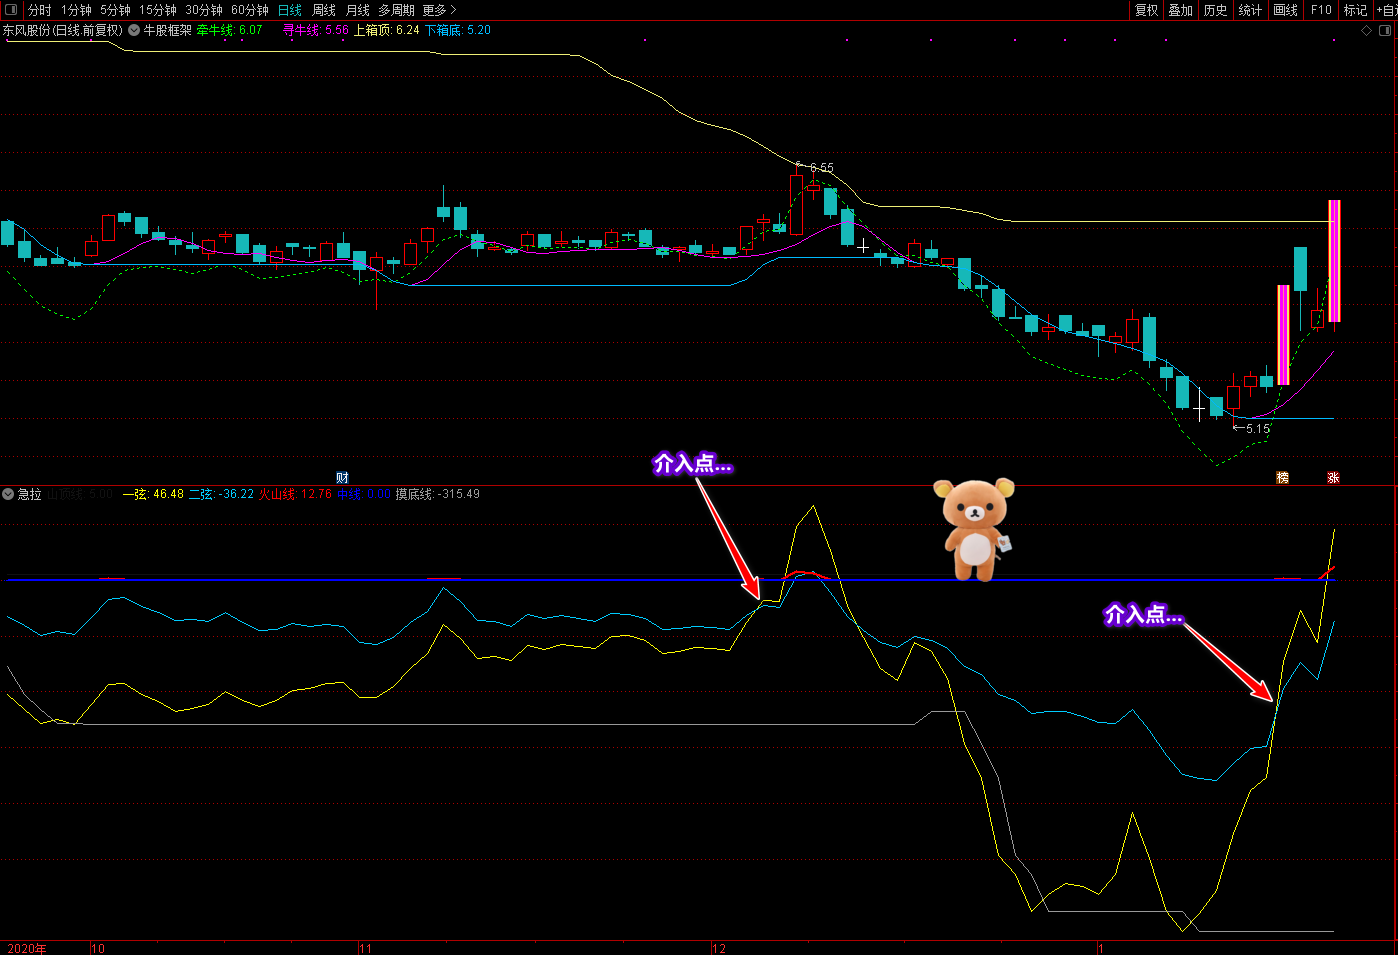Click the 榜 ranking marker icon

(1282, 478)
